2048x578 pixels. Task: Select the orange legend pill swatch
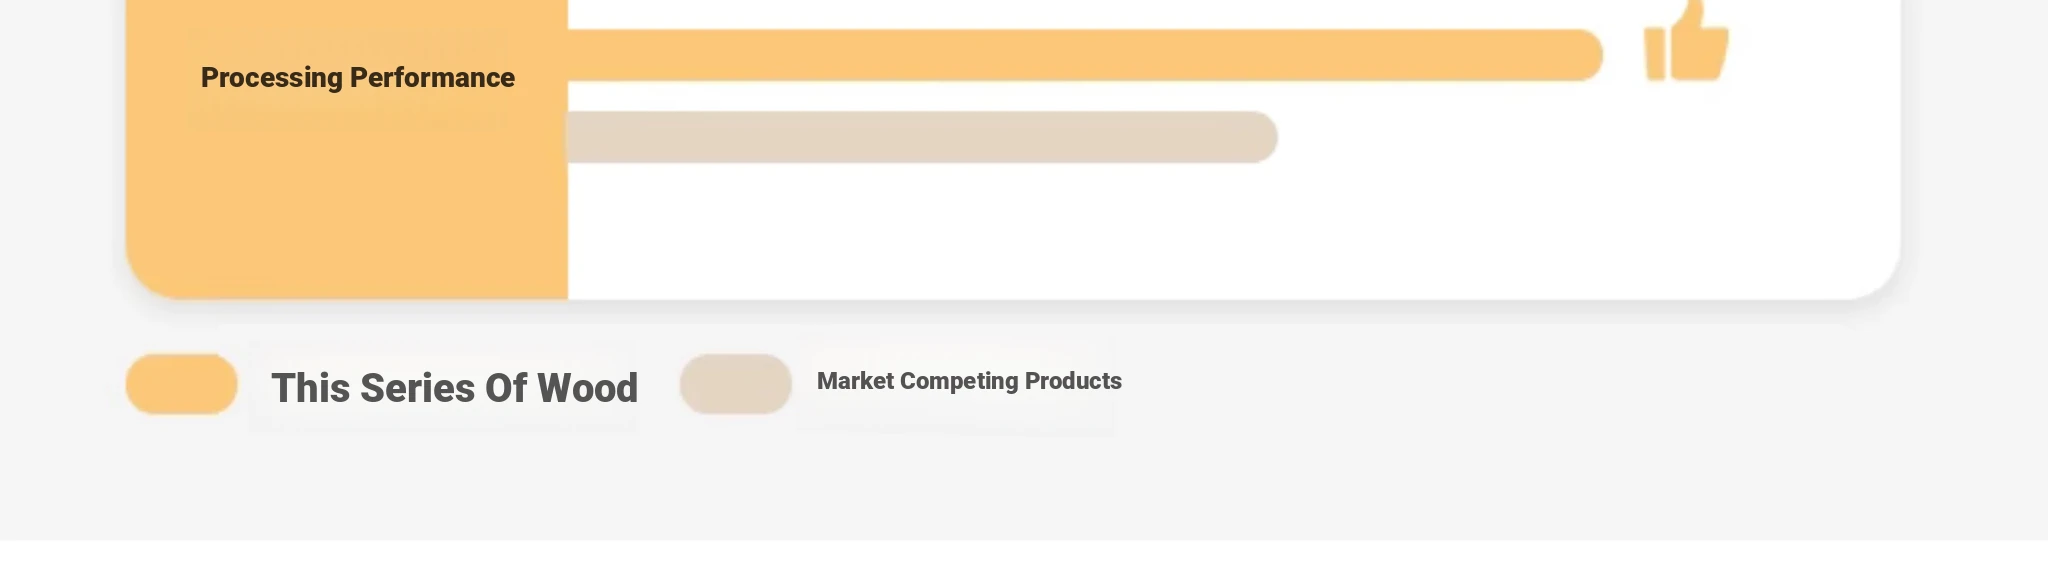(182, 384)
